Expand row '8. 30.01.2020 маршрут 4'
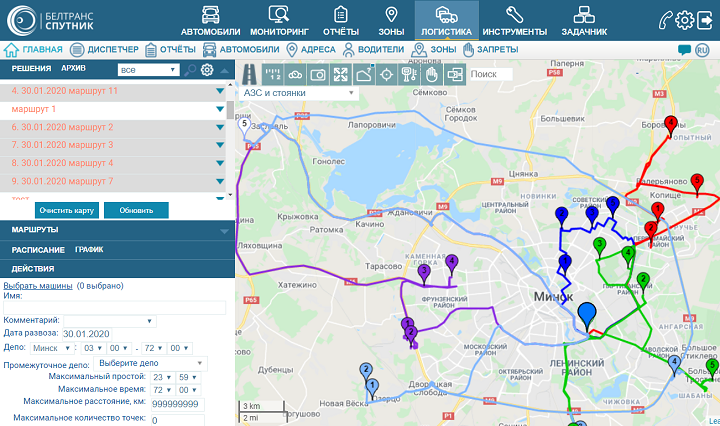 click(220, 163)
